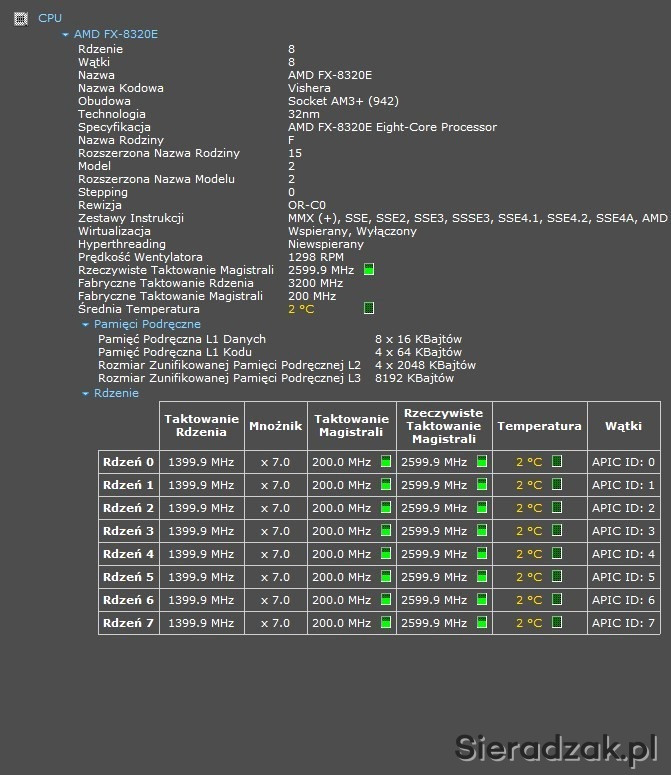This screenshot has height=775, width=671.
Task: Click Rdzeń 2 temperature graph icon
Action: [557, 507]
